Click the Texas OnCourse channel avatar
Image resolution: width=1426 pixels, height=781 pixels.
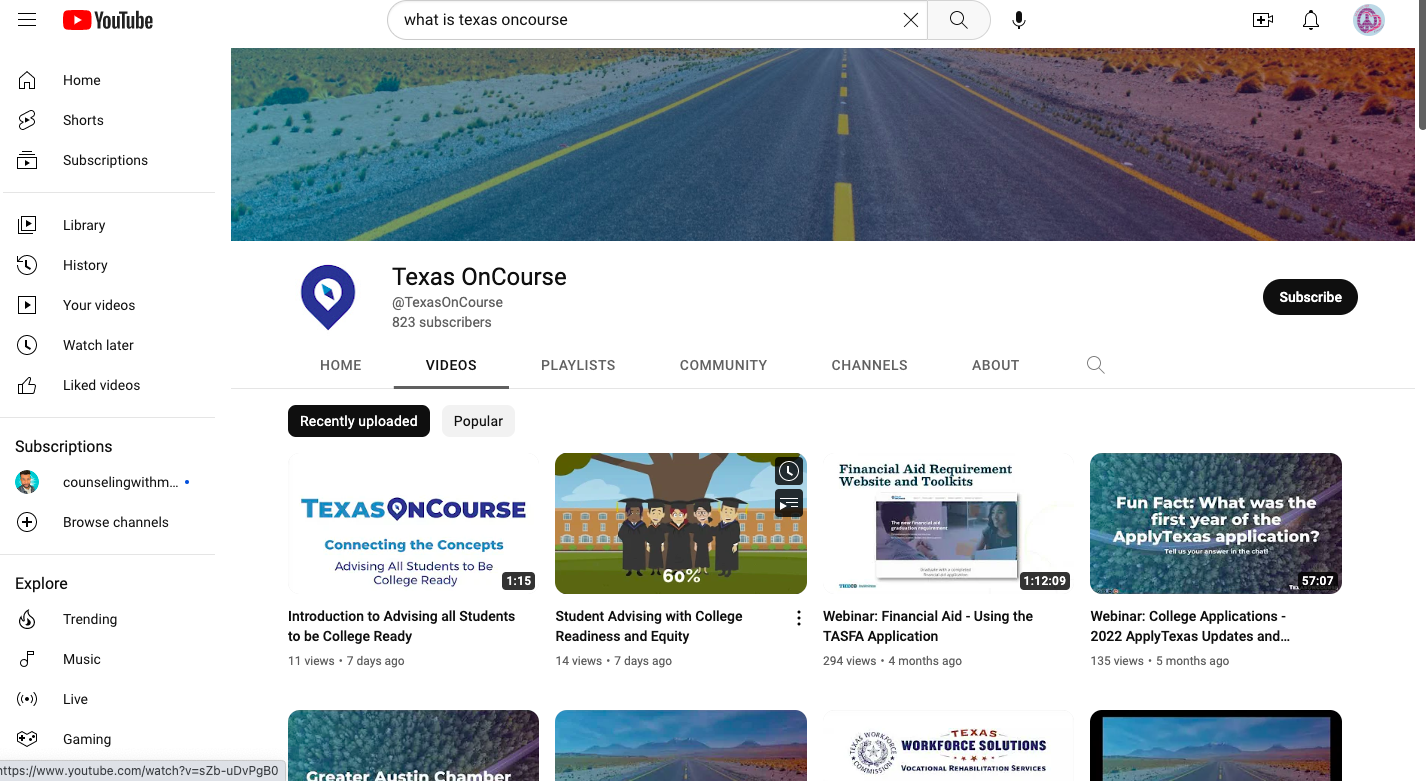[x=328, y=297]
